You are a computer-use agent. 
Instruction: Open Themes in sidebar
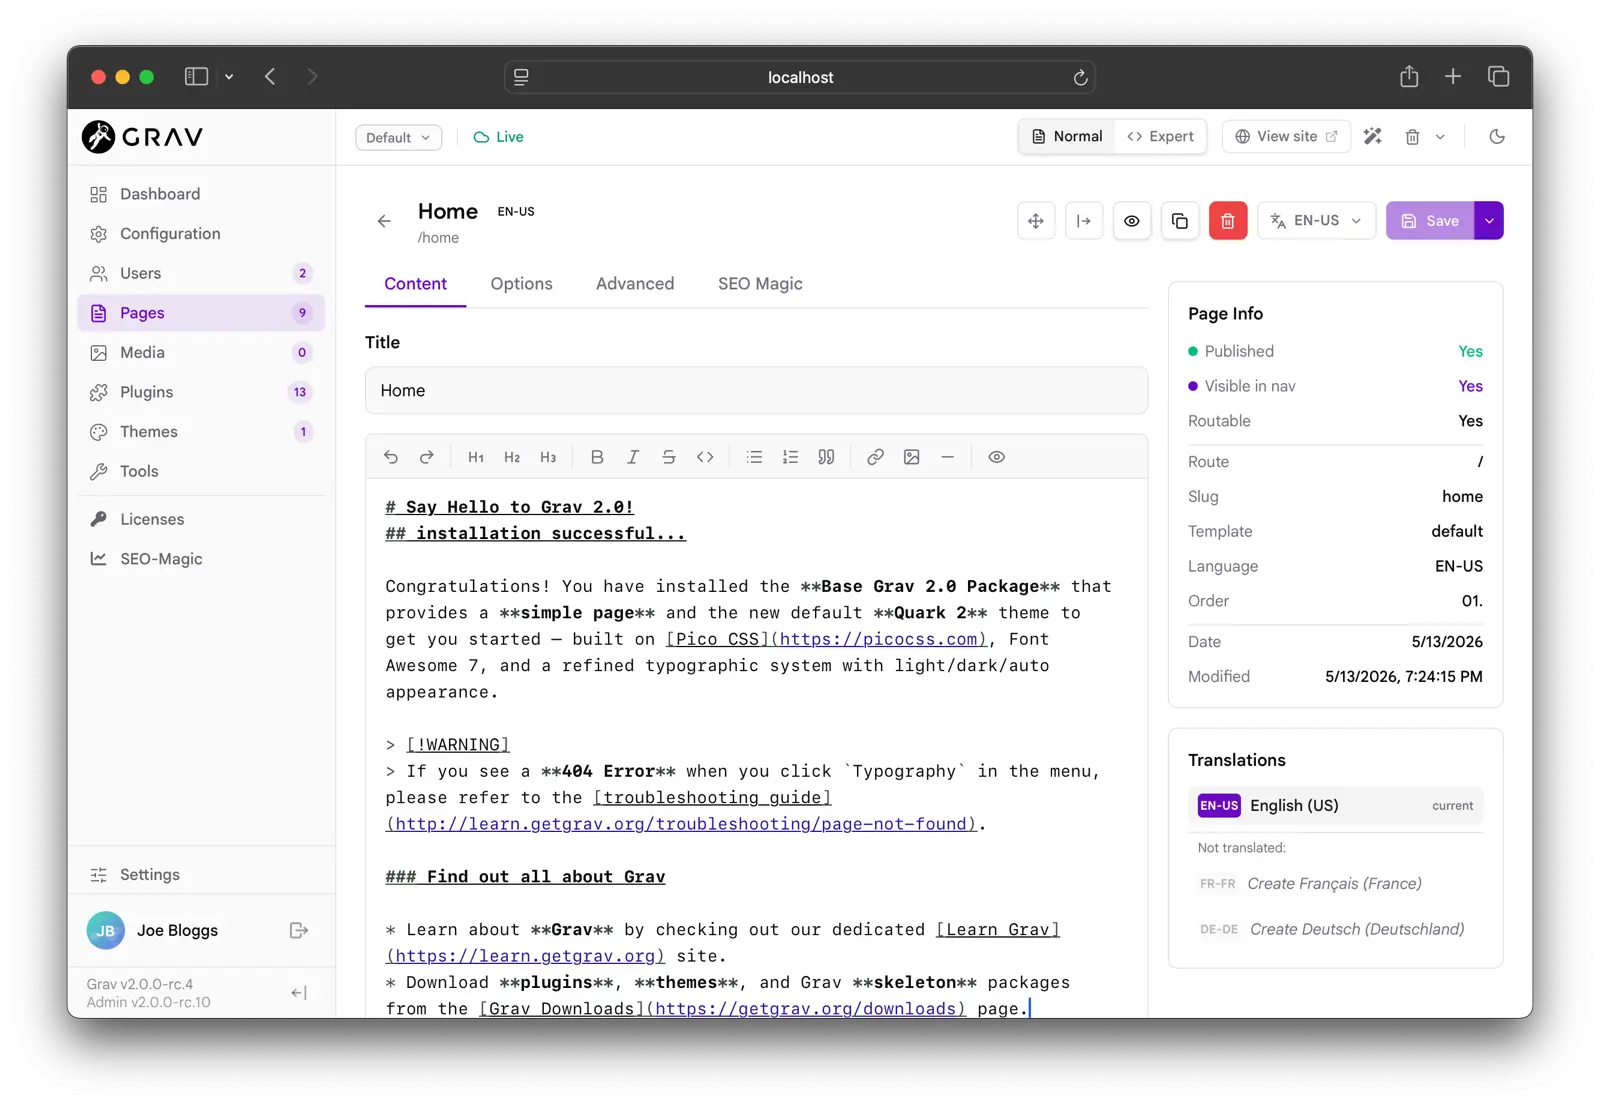[x=201, y=432]
